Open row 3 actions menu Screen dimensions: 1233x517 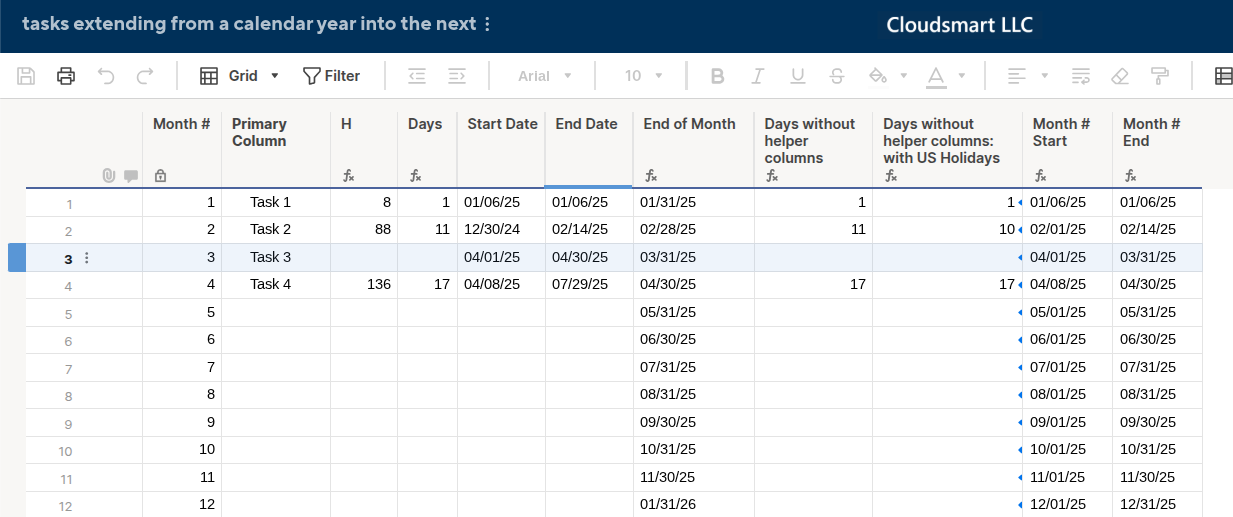click(86, 258)
